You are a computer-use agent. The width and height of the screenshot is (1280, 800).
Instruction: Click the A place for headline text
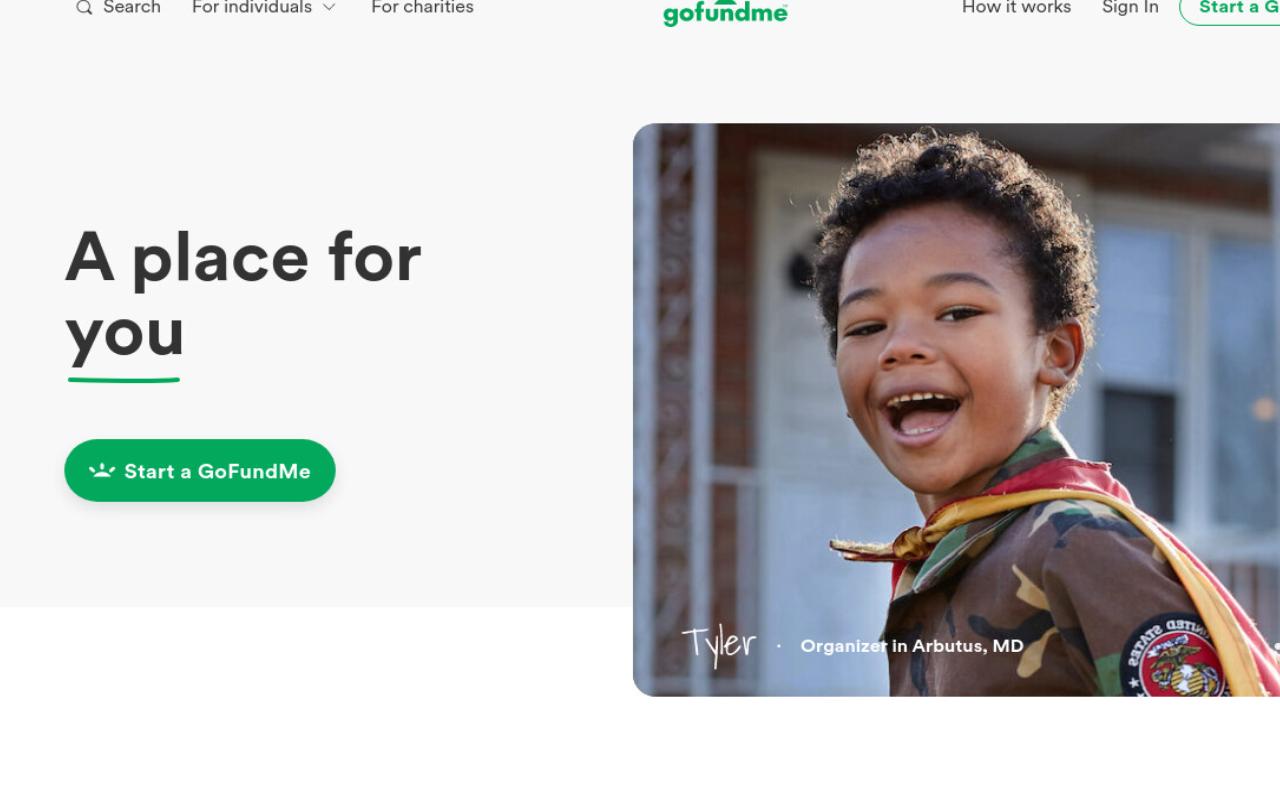coord(243,258)
